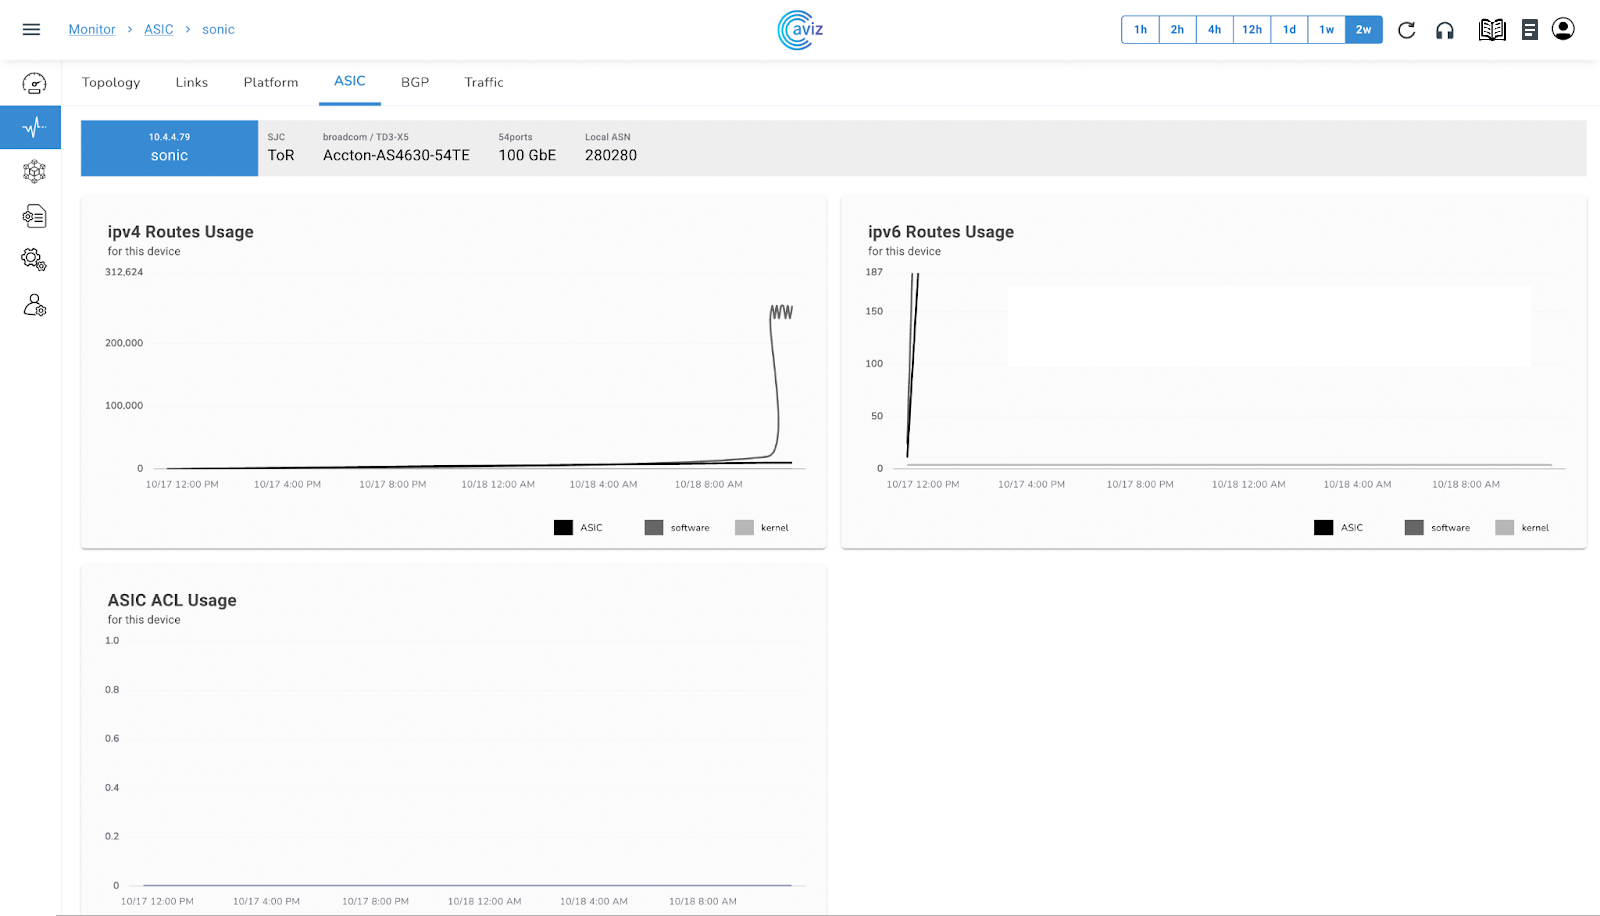Click the refresh icon in header

pyautogui.click(x=1406, y=30)
